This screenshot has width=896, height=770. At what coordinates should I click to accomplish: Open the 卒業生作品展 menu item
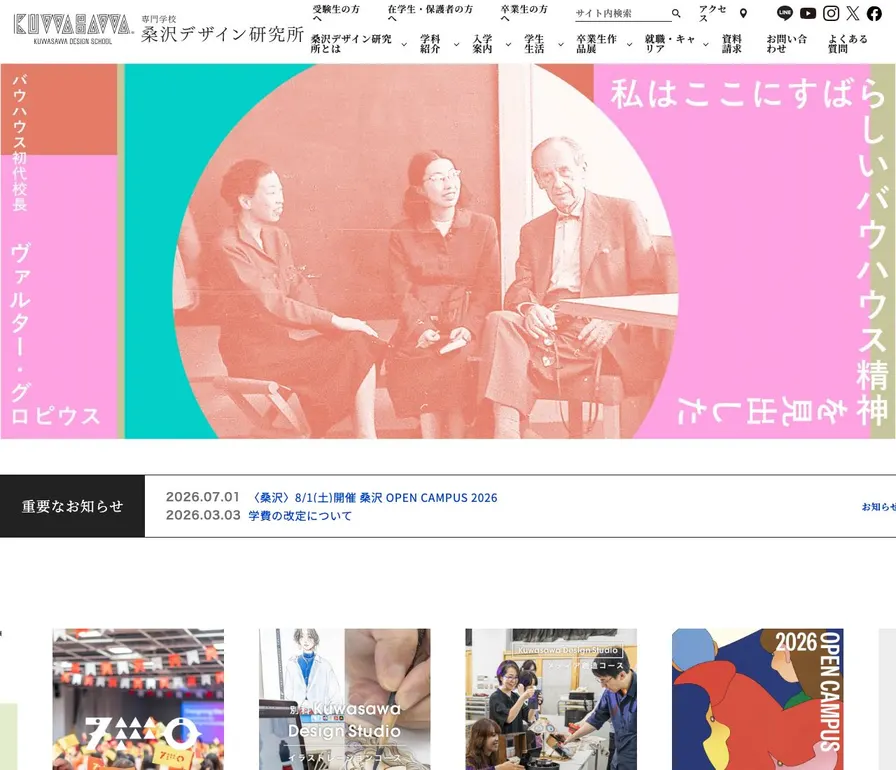pos(596,44)
